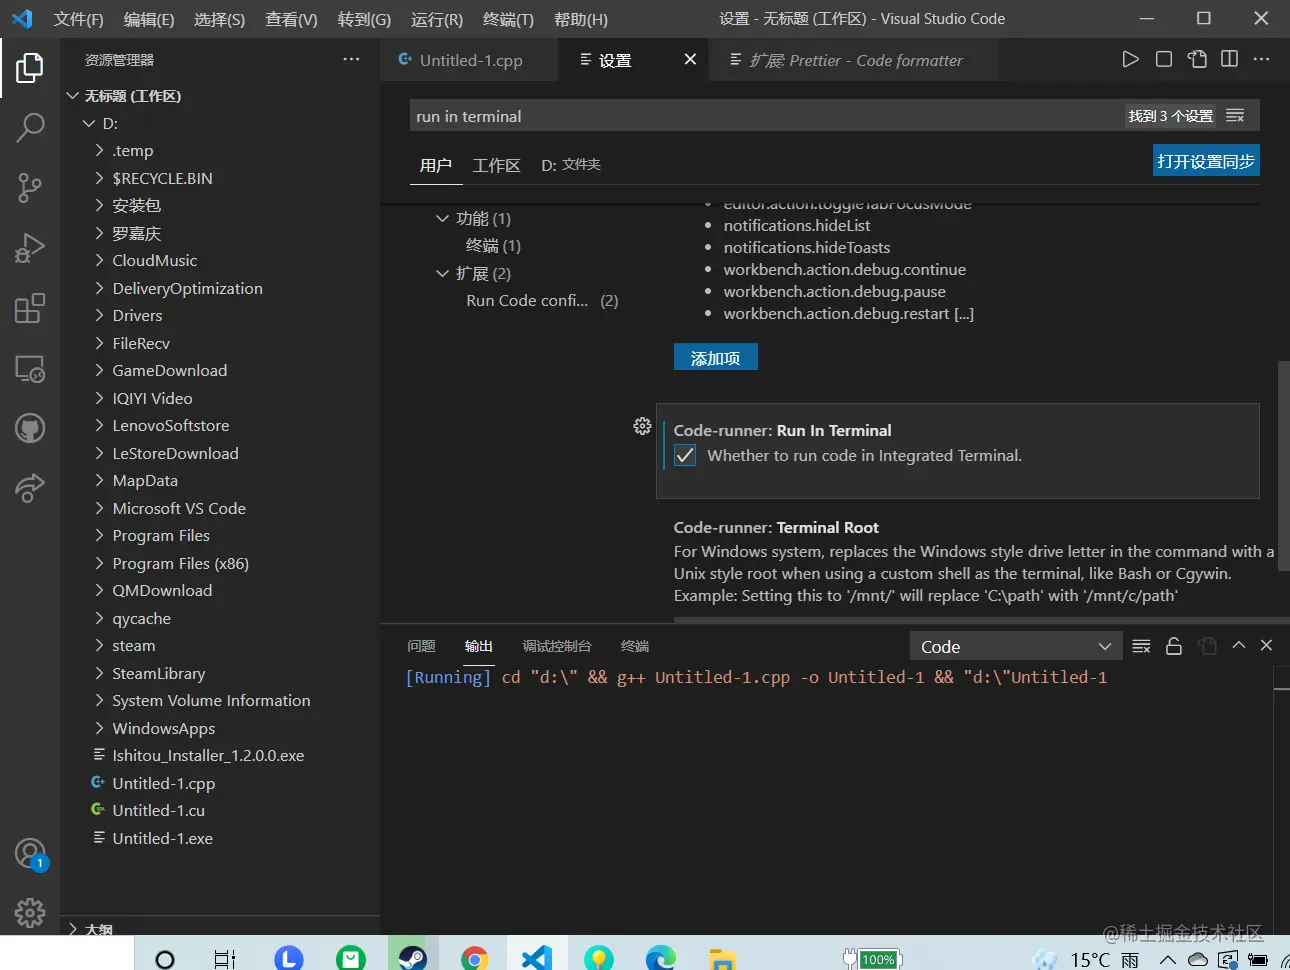Open the 编辑(E) menu
Image resolution: width=1290 pixels, height=970 pixels.
point(149,19)
